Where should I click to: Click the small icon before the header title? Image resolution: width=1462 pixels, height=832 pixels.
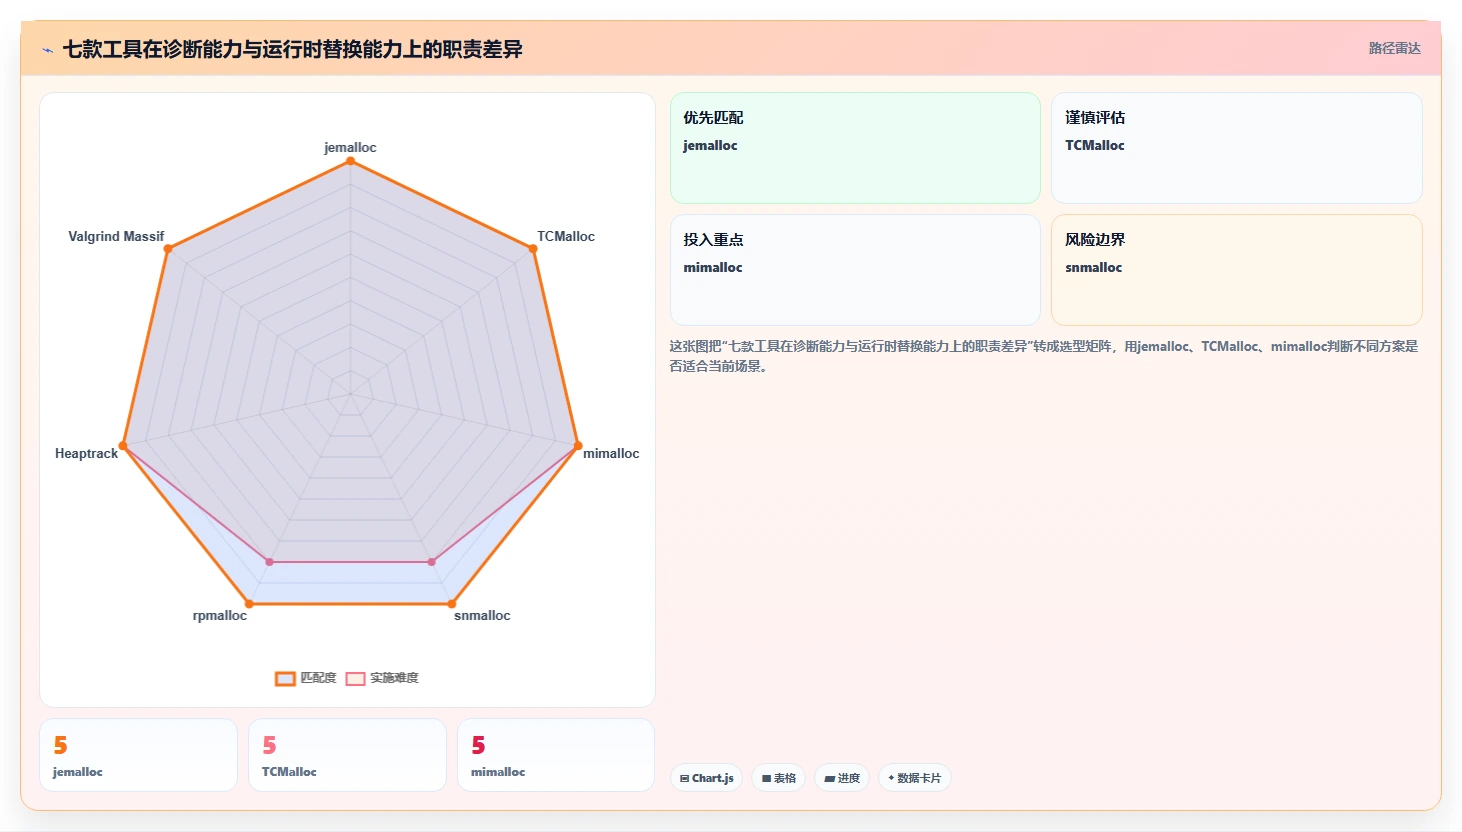pos(47,50)
